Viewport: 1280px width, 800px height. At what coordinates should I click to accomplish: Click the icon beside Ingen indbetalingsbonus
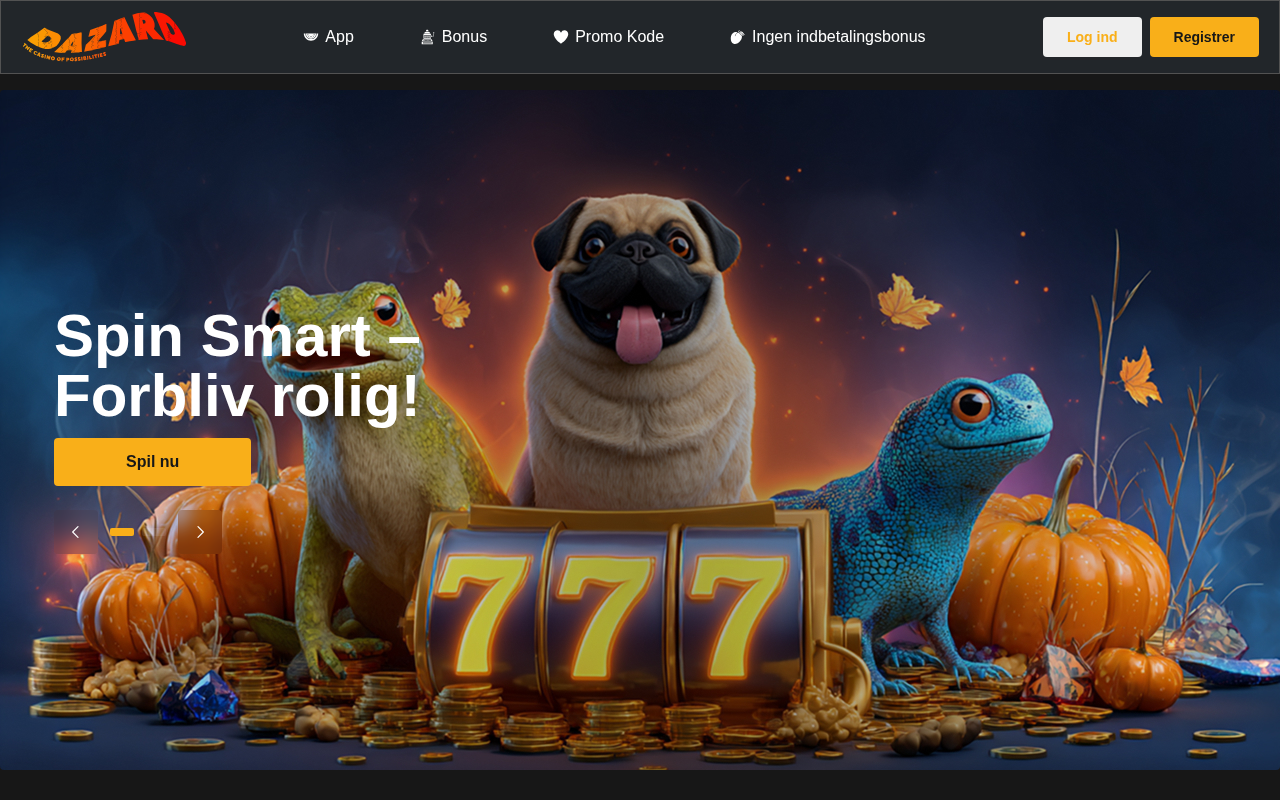point(738,37)
